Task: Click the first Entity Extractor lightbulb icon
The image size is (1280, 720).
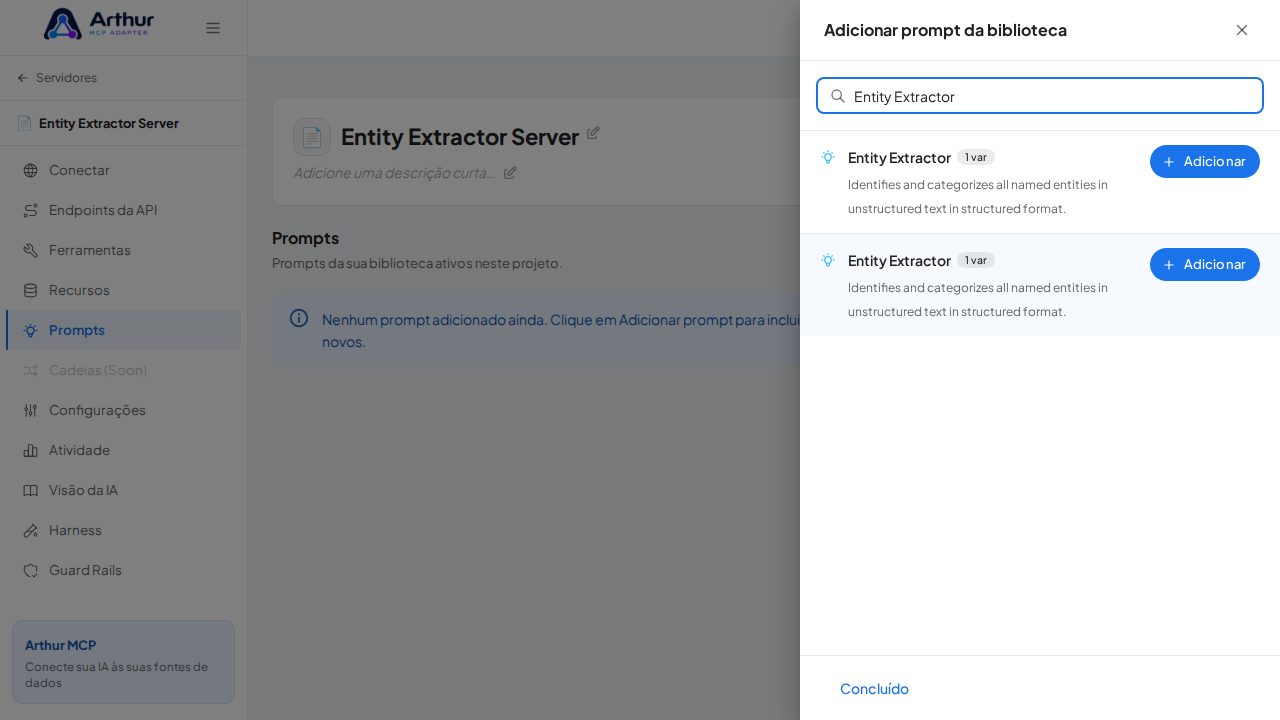Action: (828, 157)
